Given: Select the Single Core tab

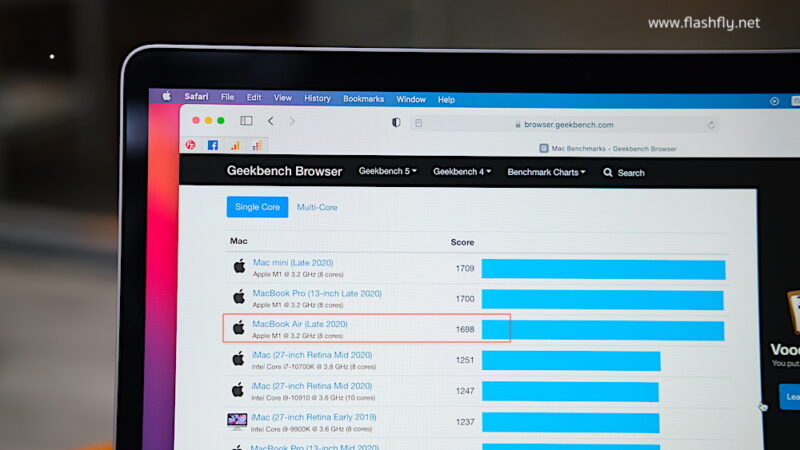Looking at the screenshot, I should tap(257, 207).
